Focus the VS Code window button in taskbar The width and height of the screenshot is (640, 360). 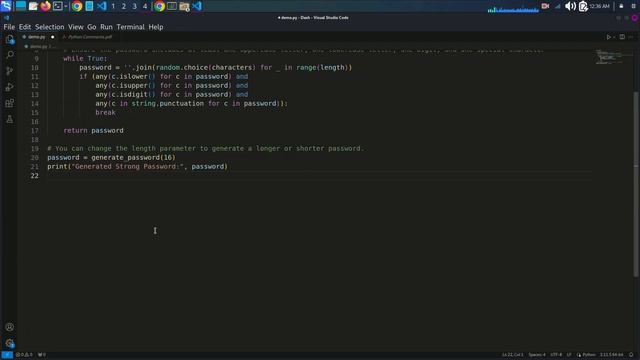(x=197, y=6)
